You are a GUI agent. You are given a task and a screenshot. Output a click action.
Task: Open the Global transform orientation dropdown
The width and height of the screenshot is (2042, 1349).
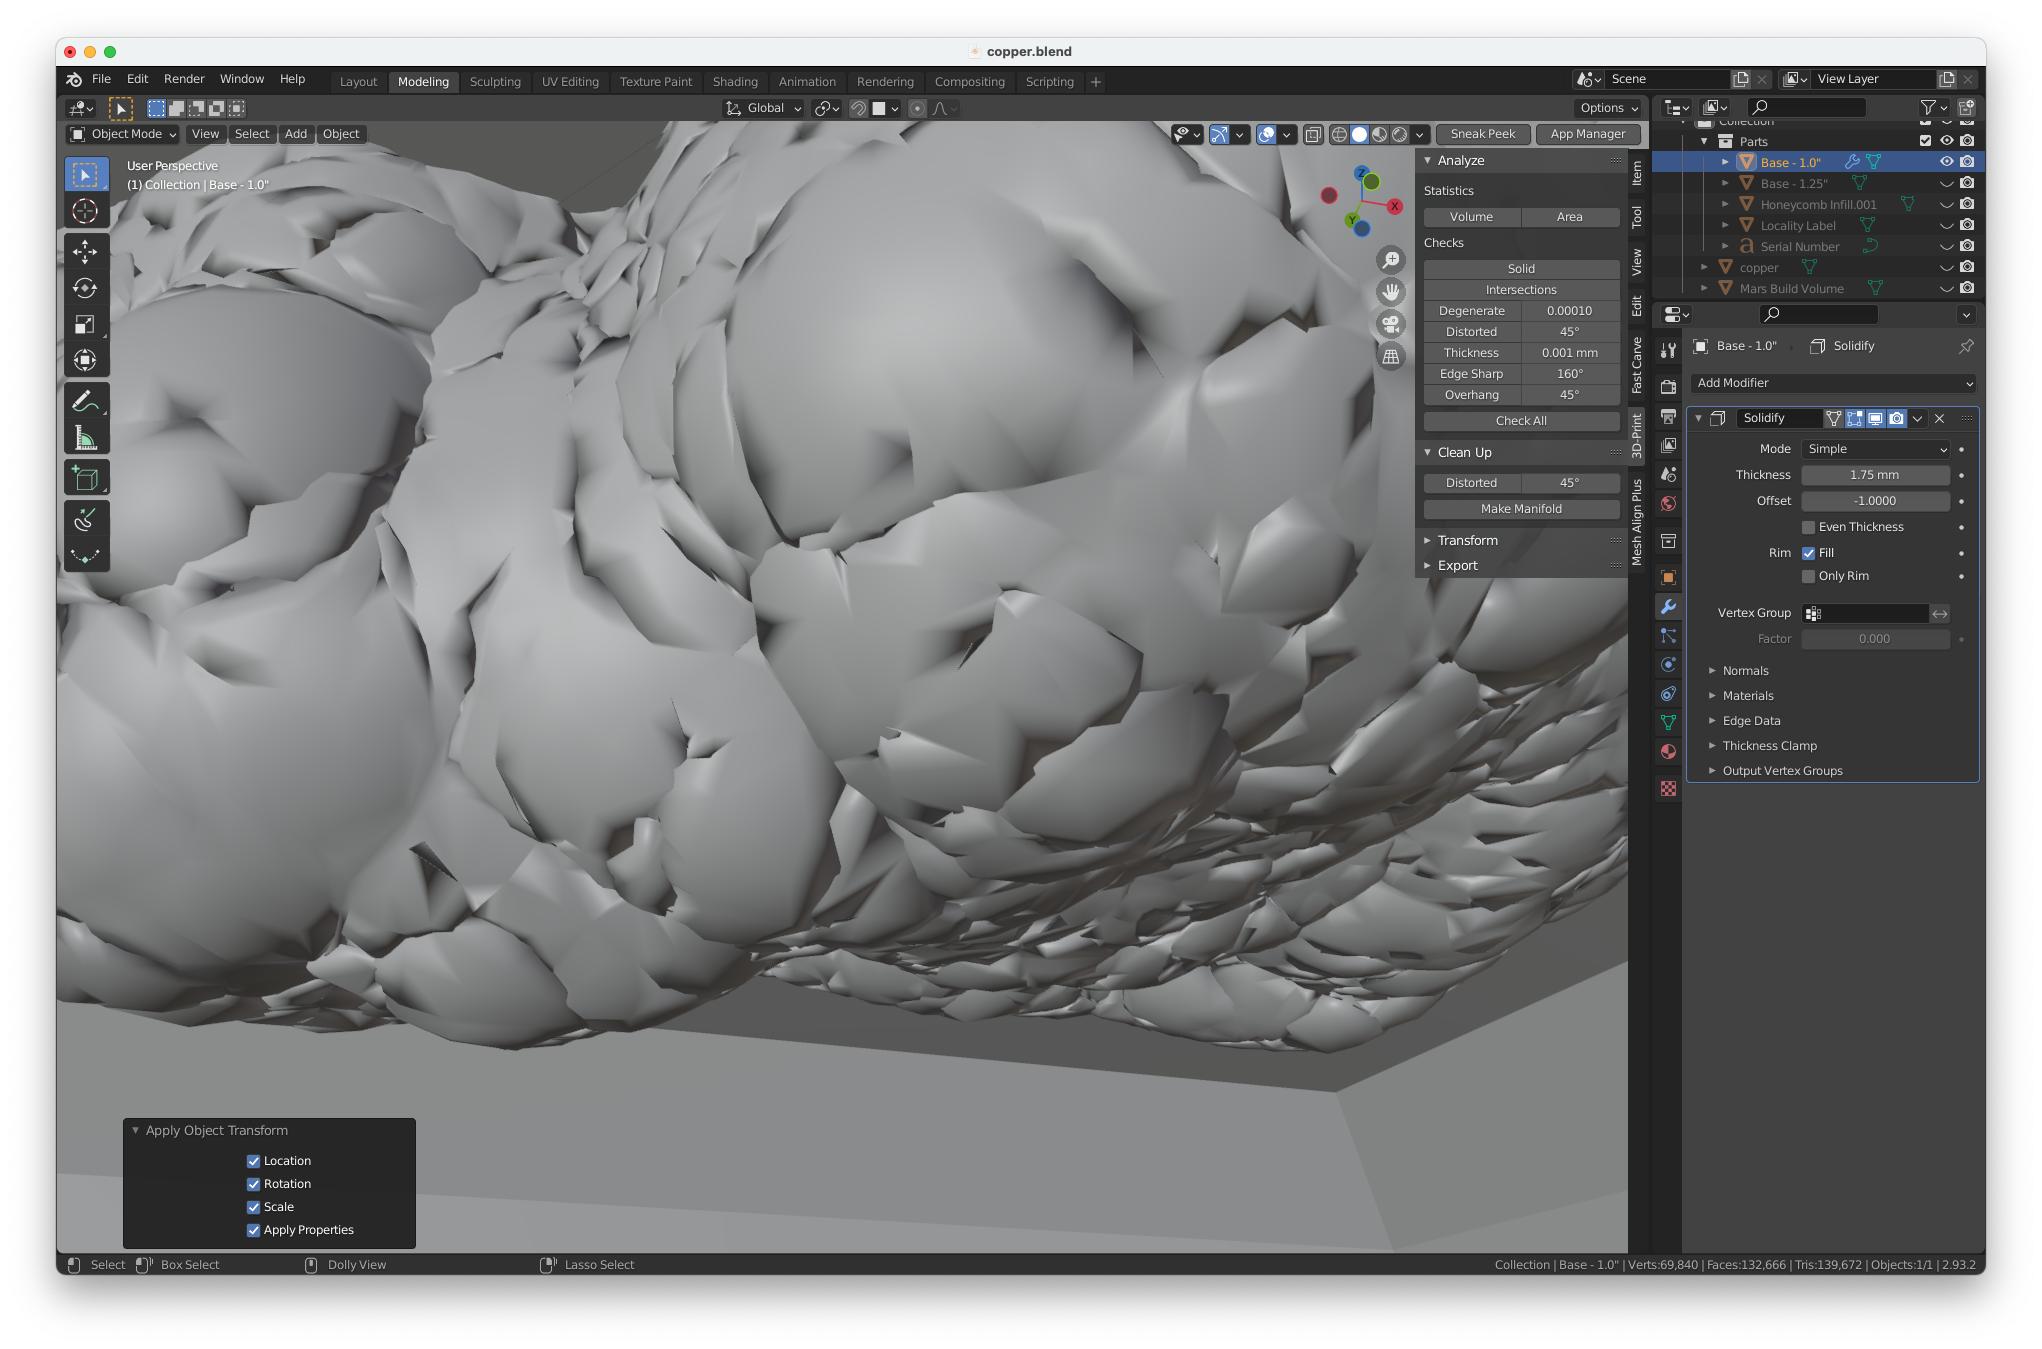point(764,108)
